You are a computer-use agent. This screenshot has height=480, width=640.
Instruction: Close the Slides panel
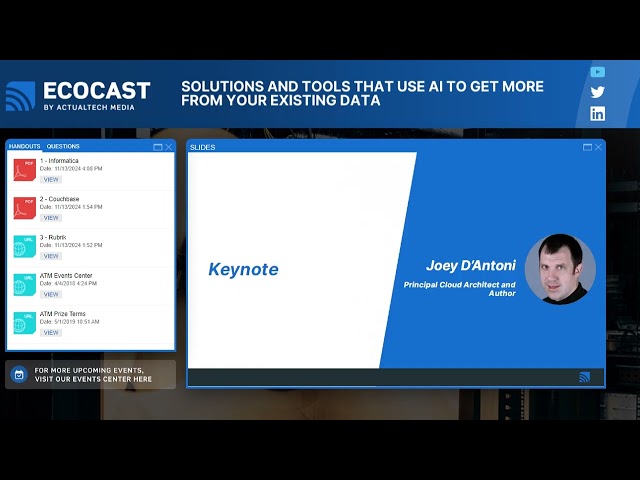pos(598,147)
